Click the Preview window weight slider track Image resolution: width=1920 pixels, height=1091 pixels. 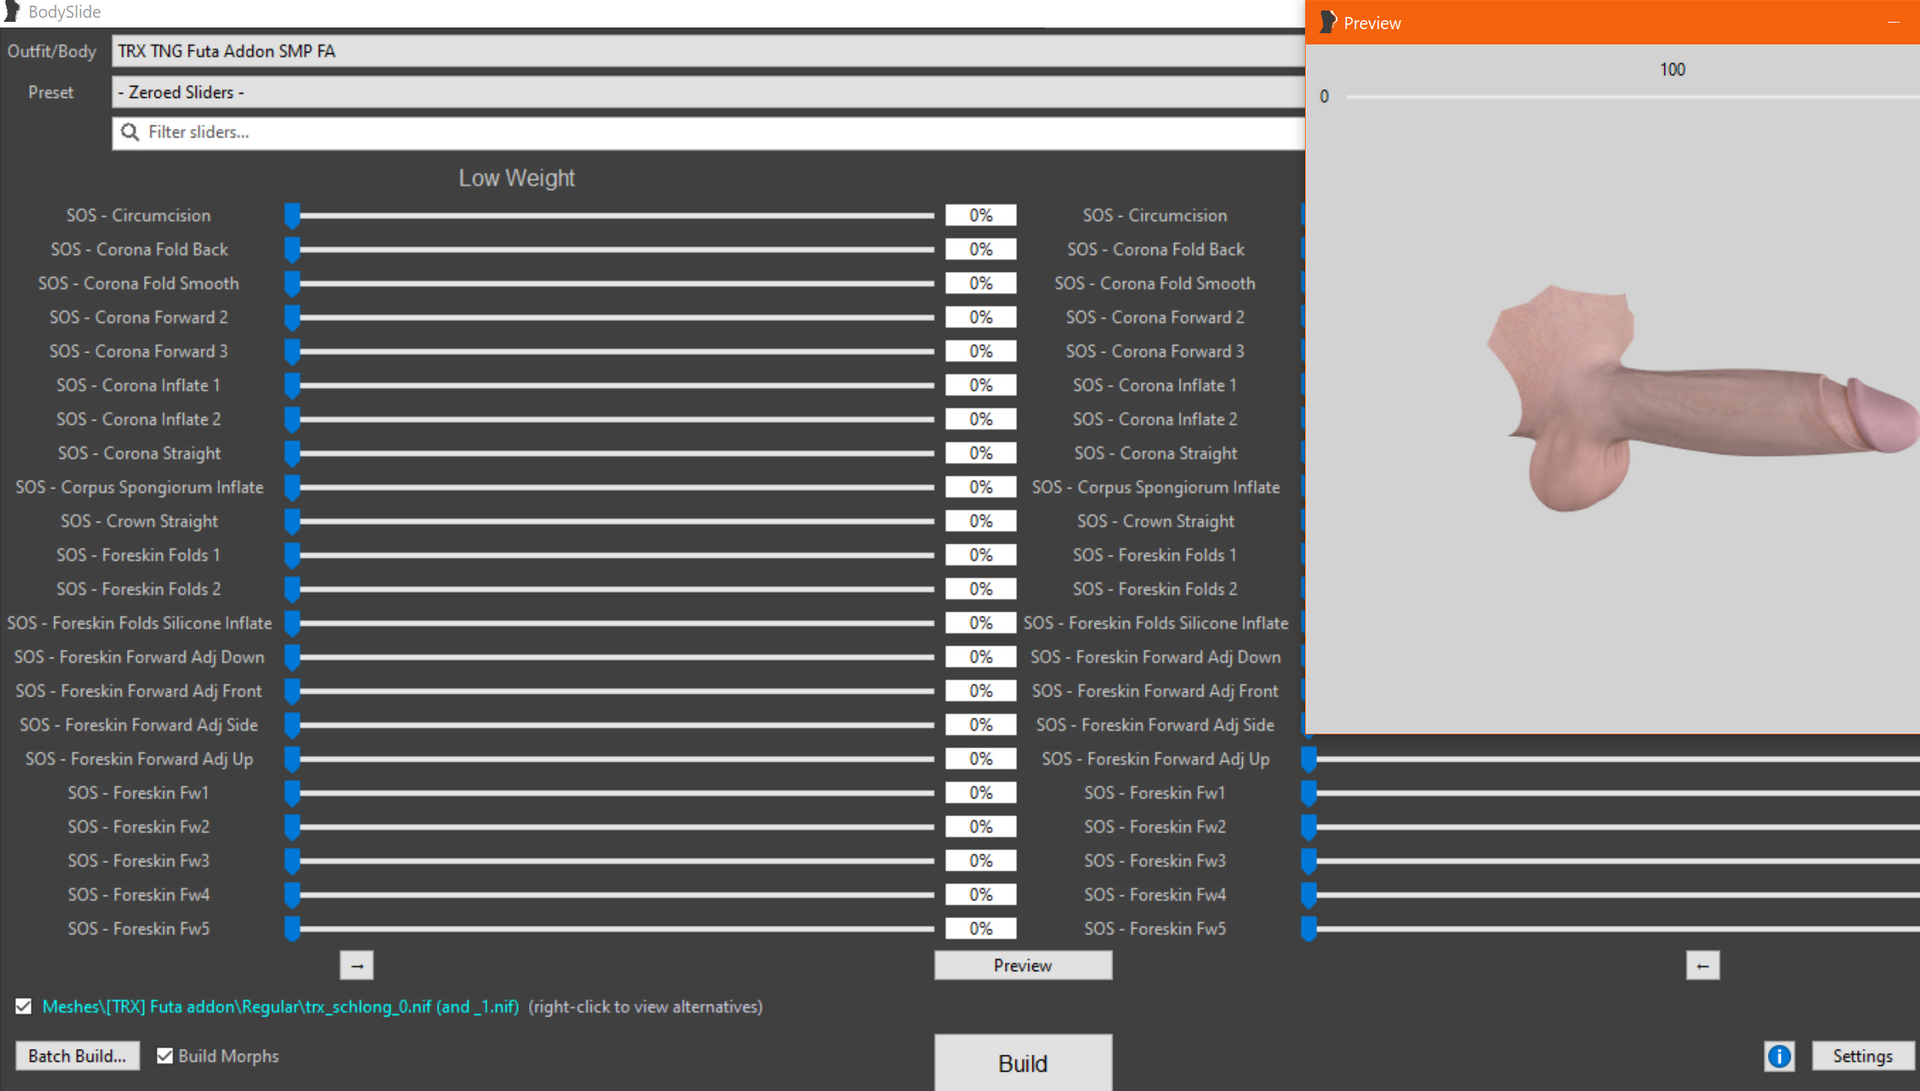1632,96
